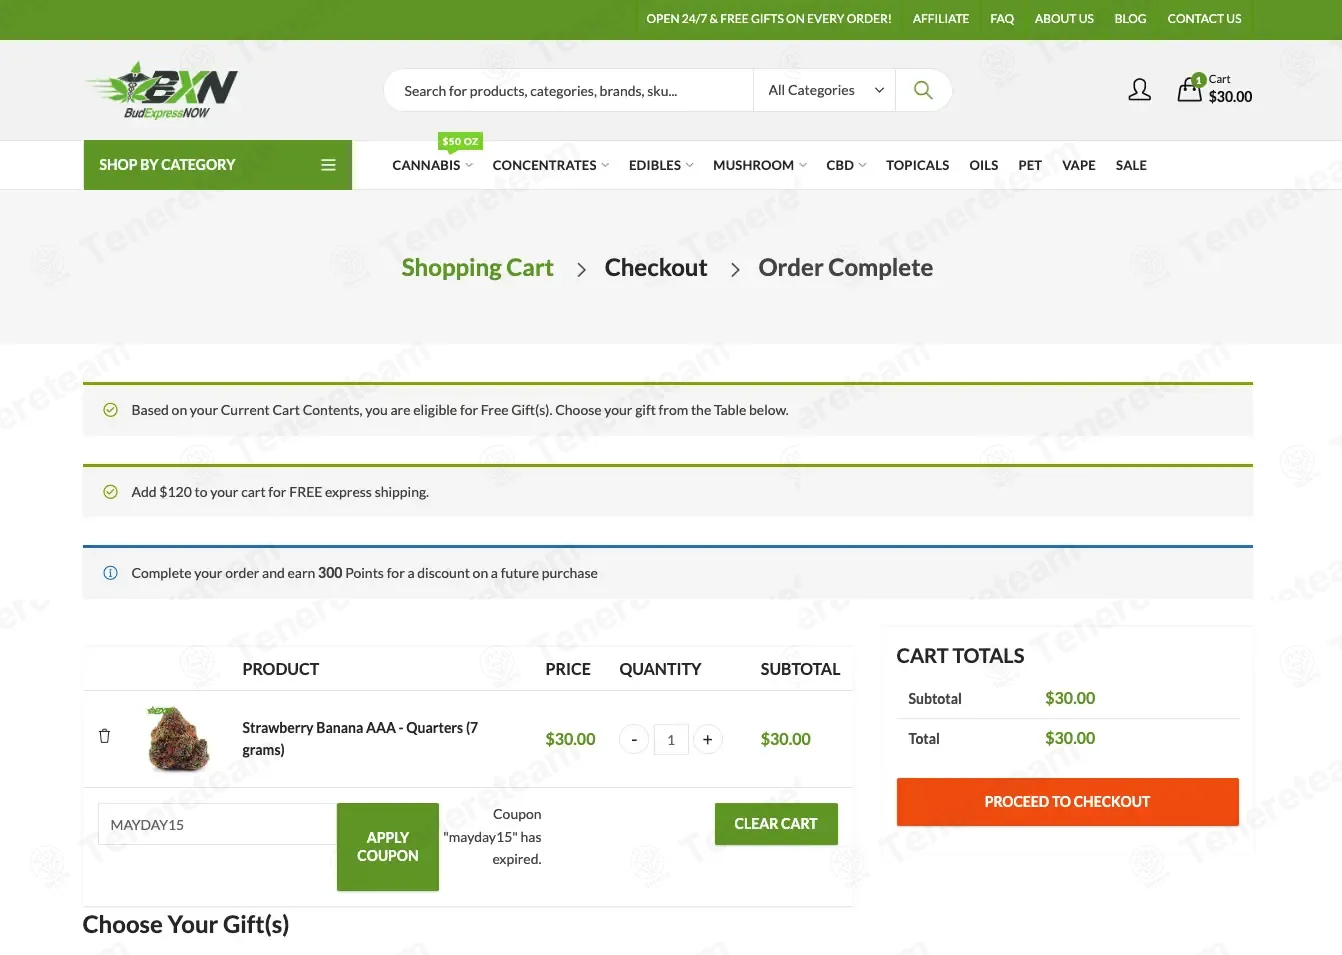The width and height of the screenshot is (1342, 955).
Task: Open the Sale menu item
Action: (x=1131, y=165)
